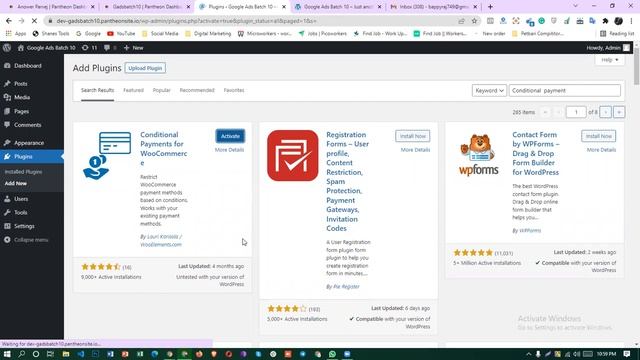Open More Details for Conditional Payments

(229, 150)
